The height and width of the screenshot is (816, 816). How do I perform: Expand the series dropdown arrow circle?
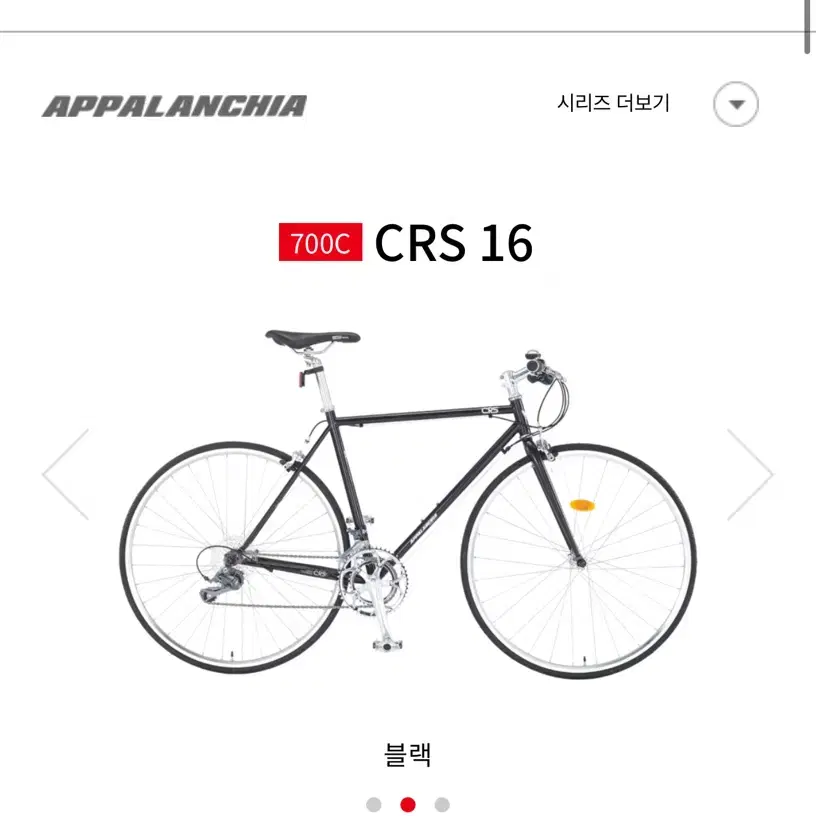pos(735,104)
